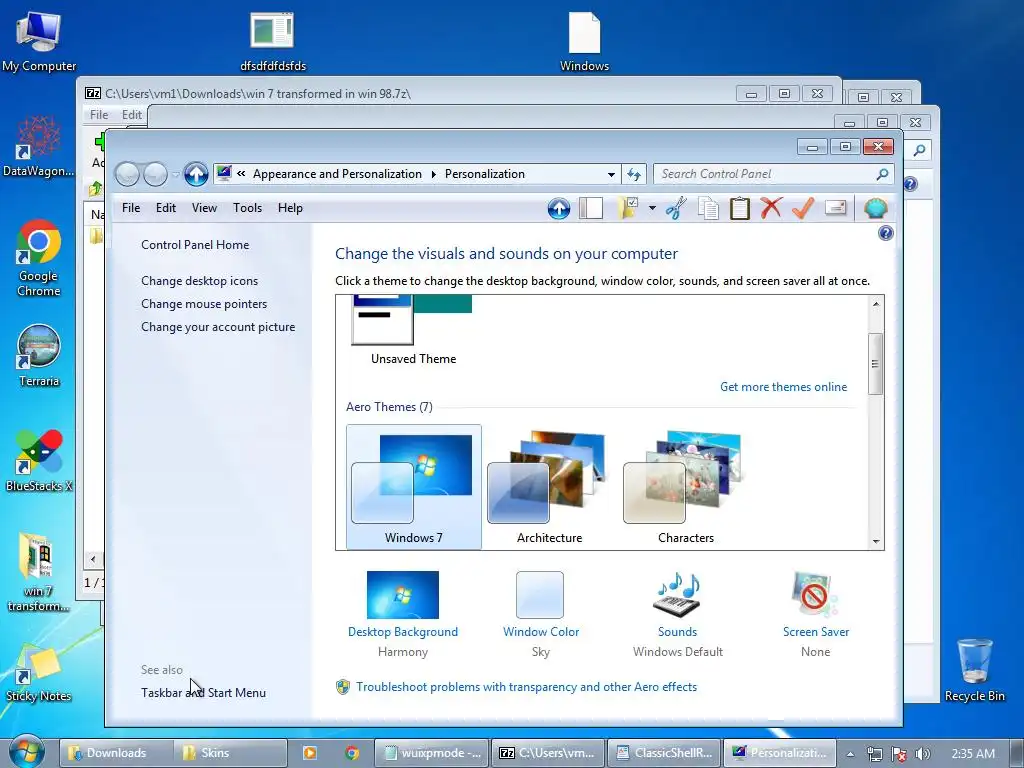1024x768 pixels.
Task: Click the Forward navigation button
Action: tap(155, 174)
